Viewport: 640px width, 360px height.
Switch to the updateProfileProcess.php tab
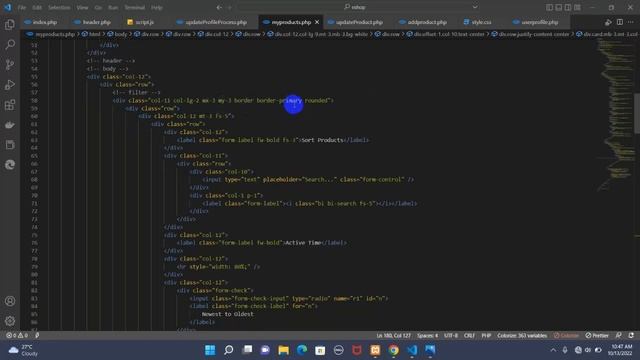[216, 22]
